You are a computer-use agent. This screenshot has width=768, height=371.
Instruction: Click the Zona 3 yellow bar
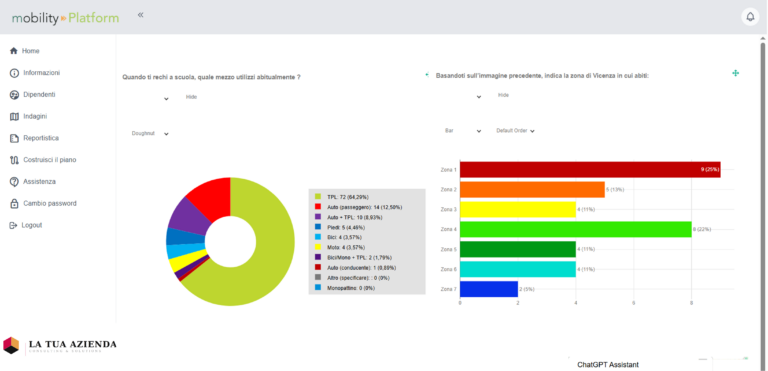(518, 209)
